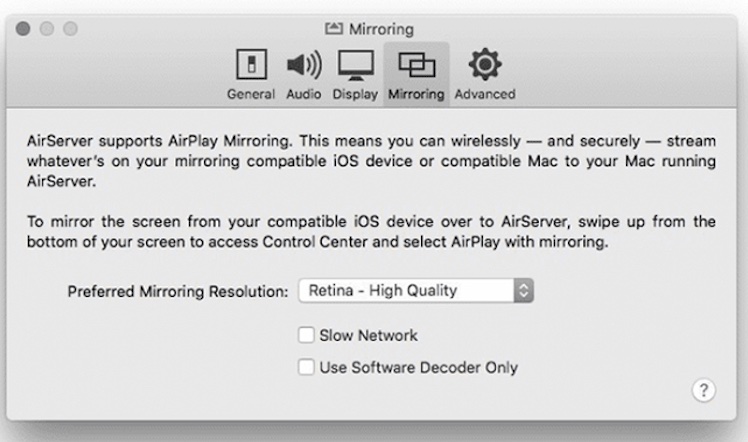The image size is (748, 442).
Task: Select the Mirroring overlapping screens icon
Action: pyautogui.click(x=416, y=66)
